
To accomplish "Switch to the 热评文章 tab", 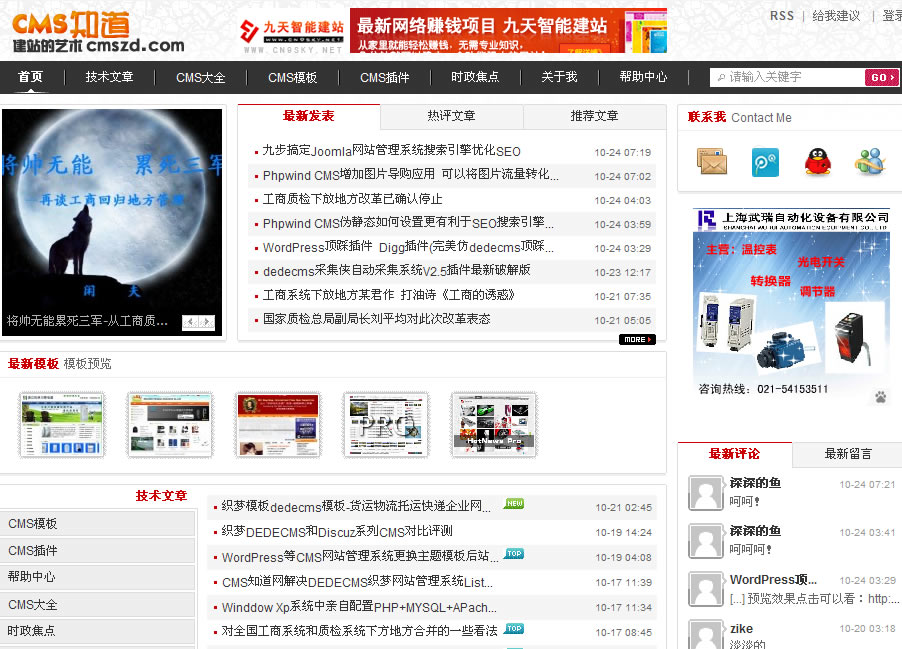I will coord(452,116).
